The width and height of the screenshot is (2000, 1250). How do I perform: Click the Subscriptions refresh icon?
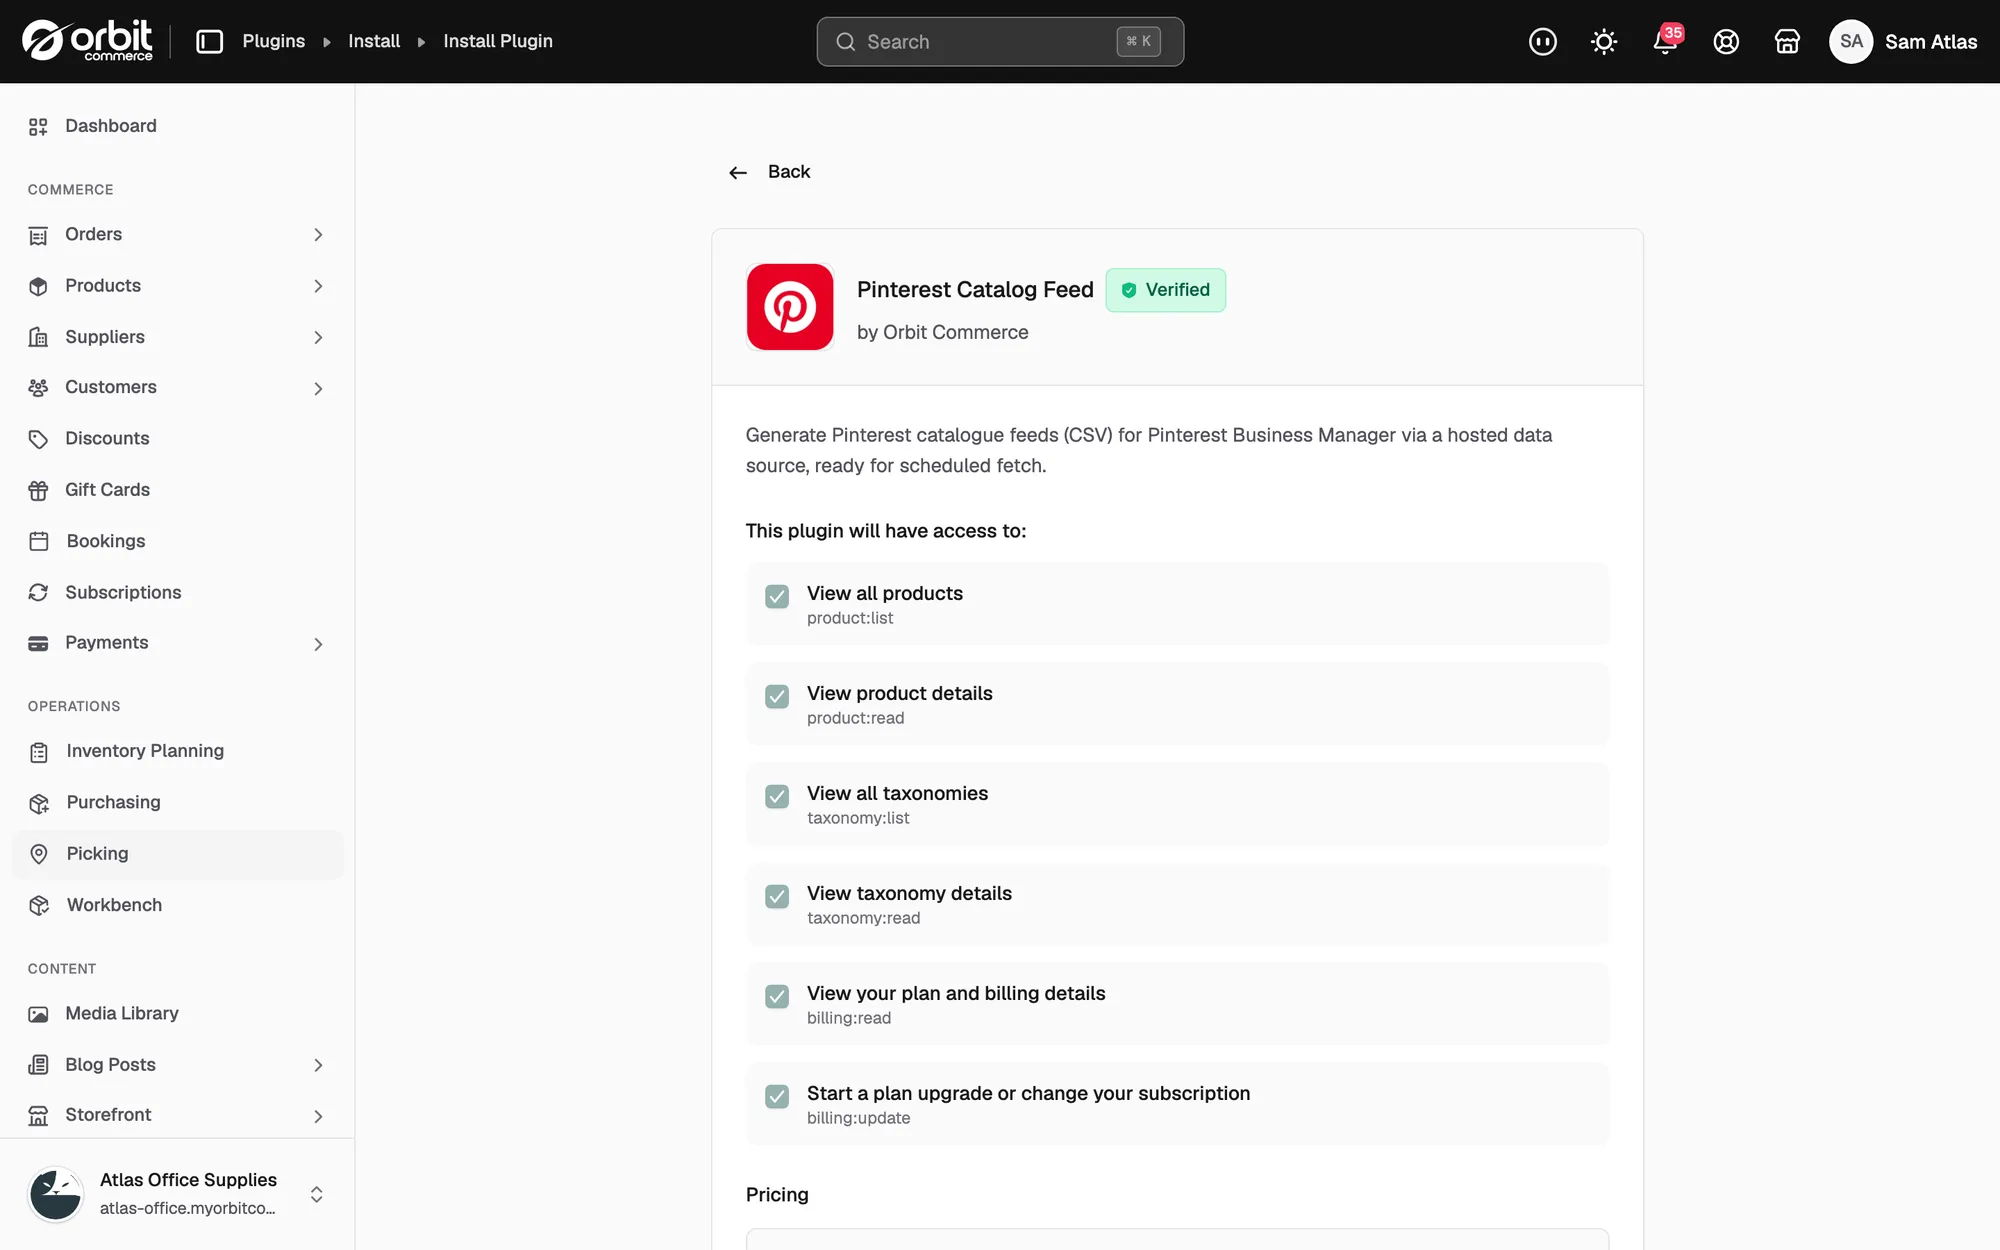pos(38,592)
